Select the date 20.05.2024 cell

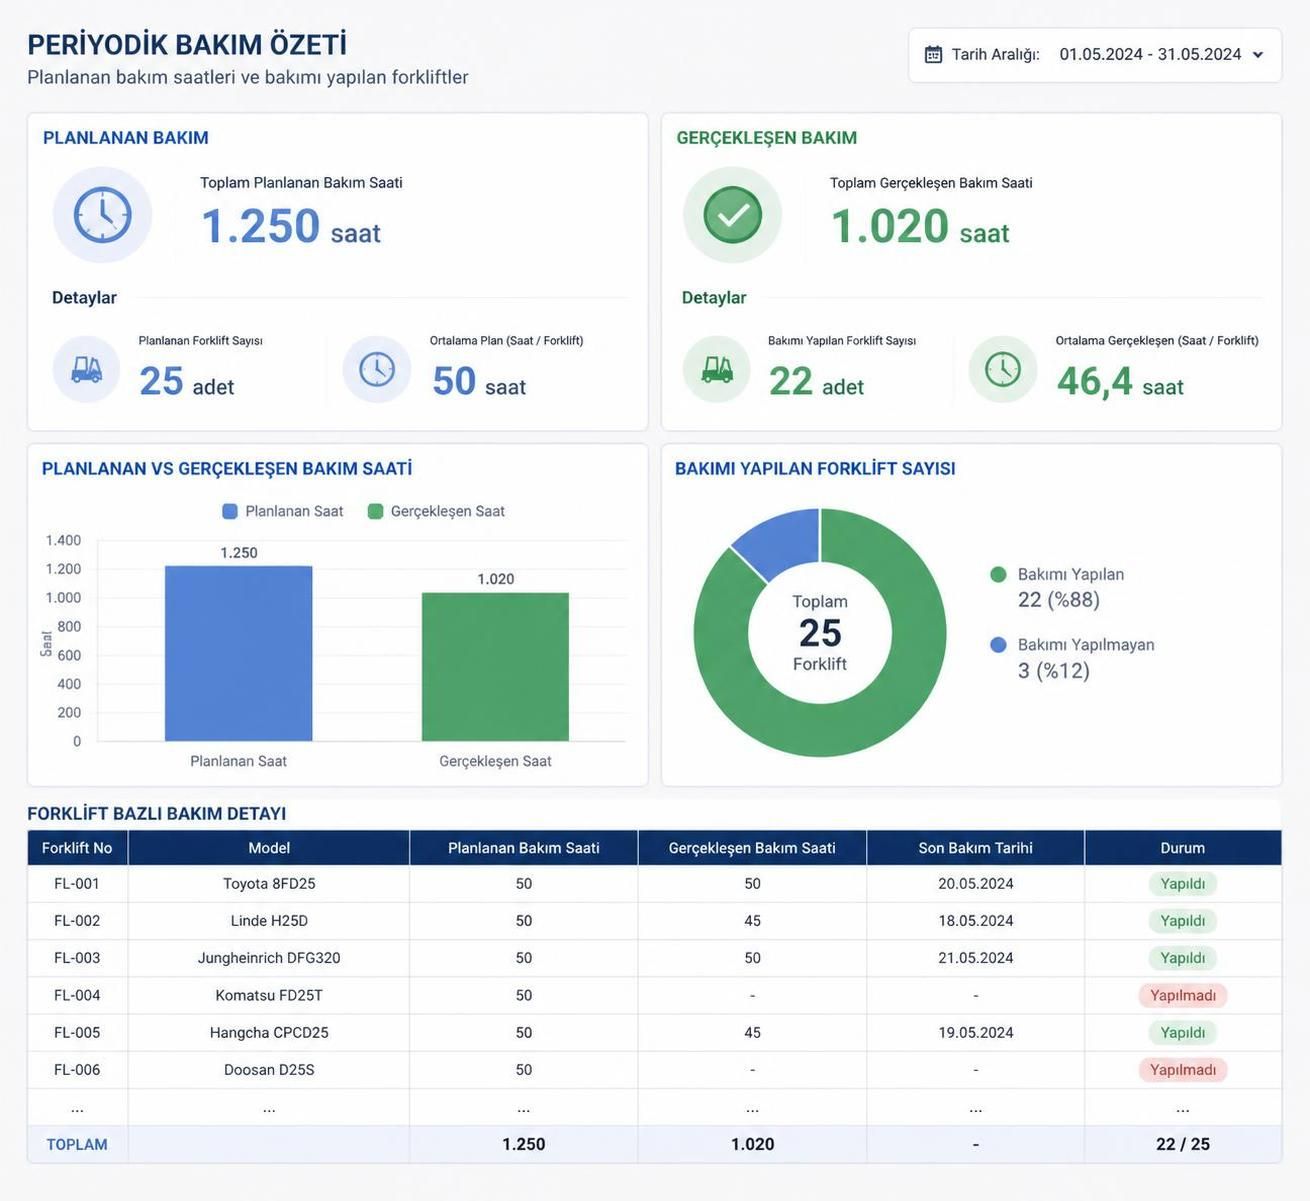(976, 884)
